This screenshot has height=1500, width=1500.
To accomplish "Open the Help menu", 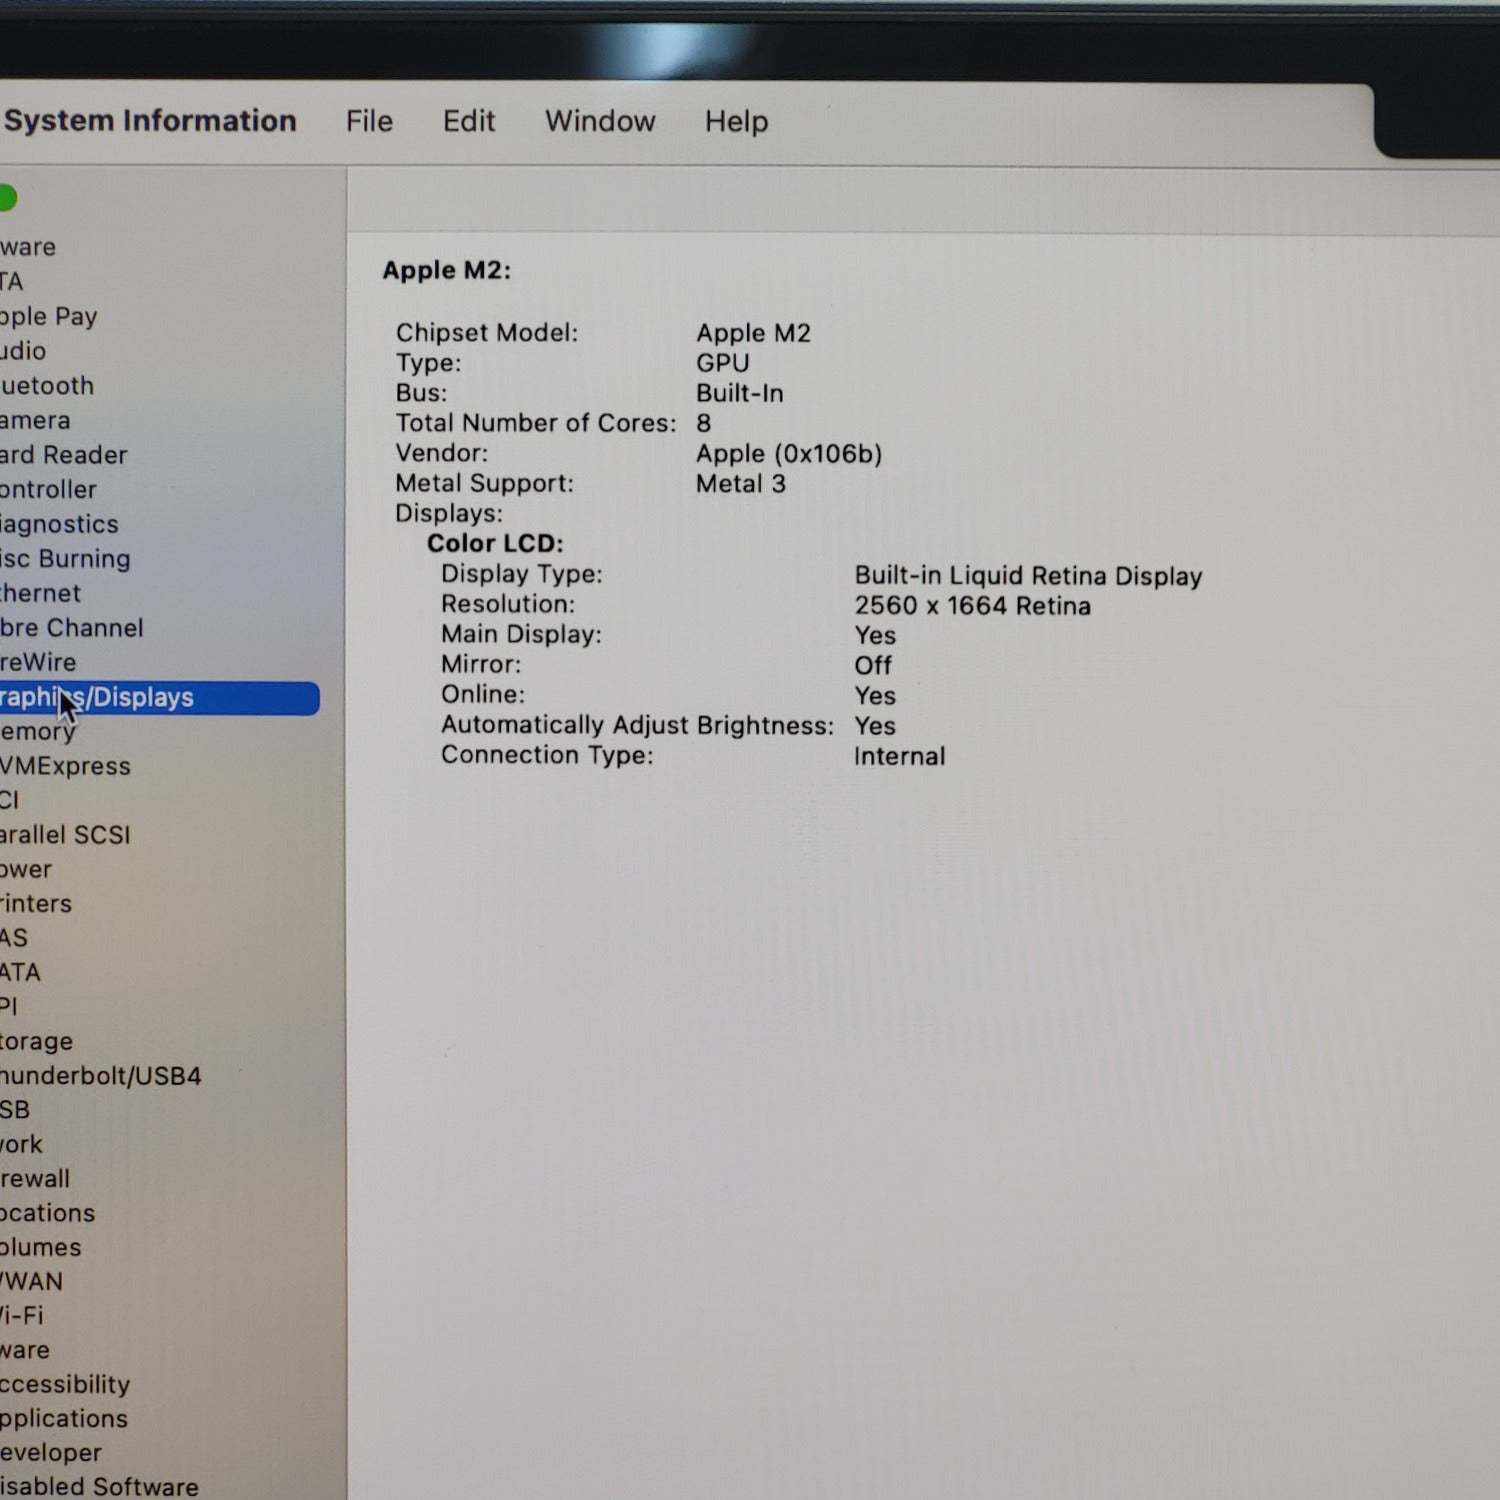I will (736, 121).
